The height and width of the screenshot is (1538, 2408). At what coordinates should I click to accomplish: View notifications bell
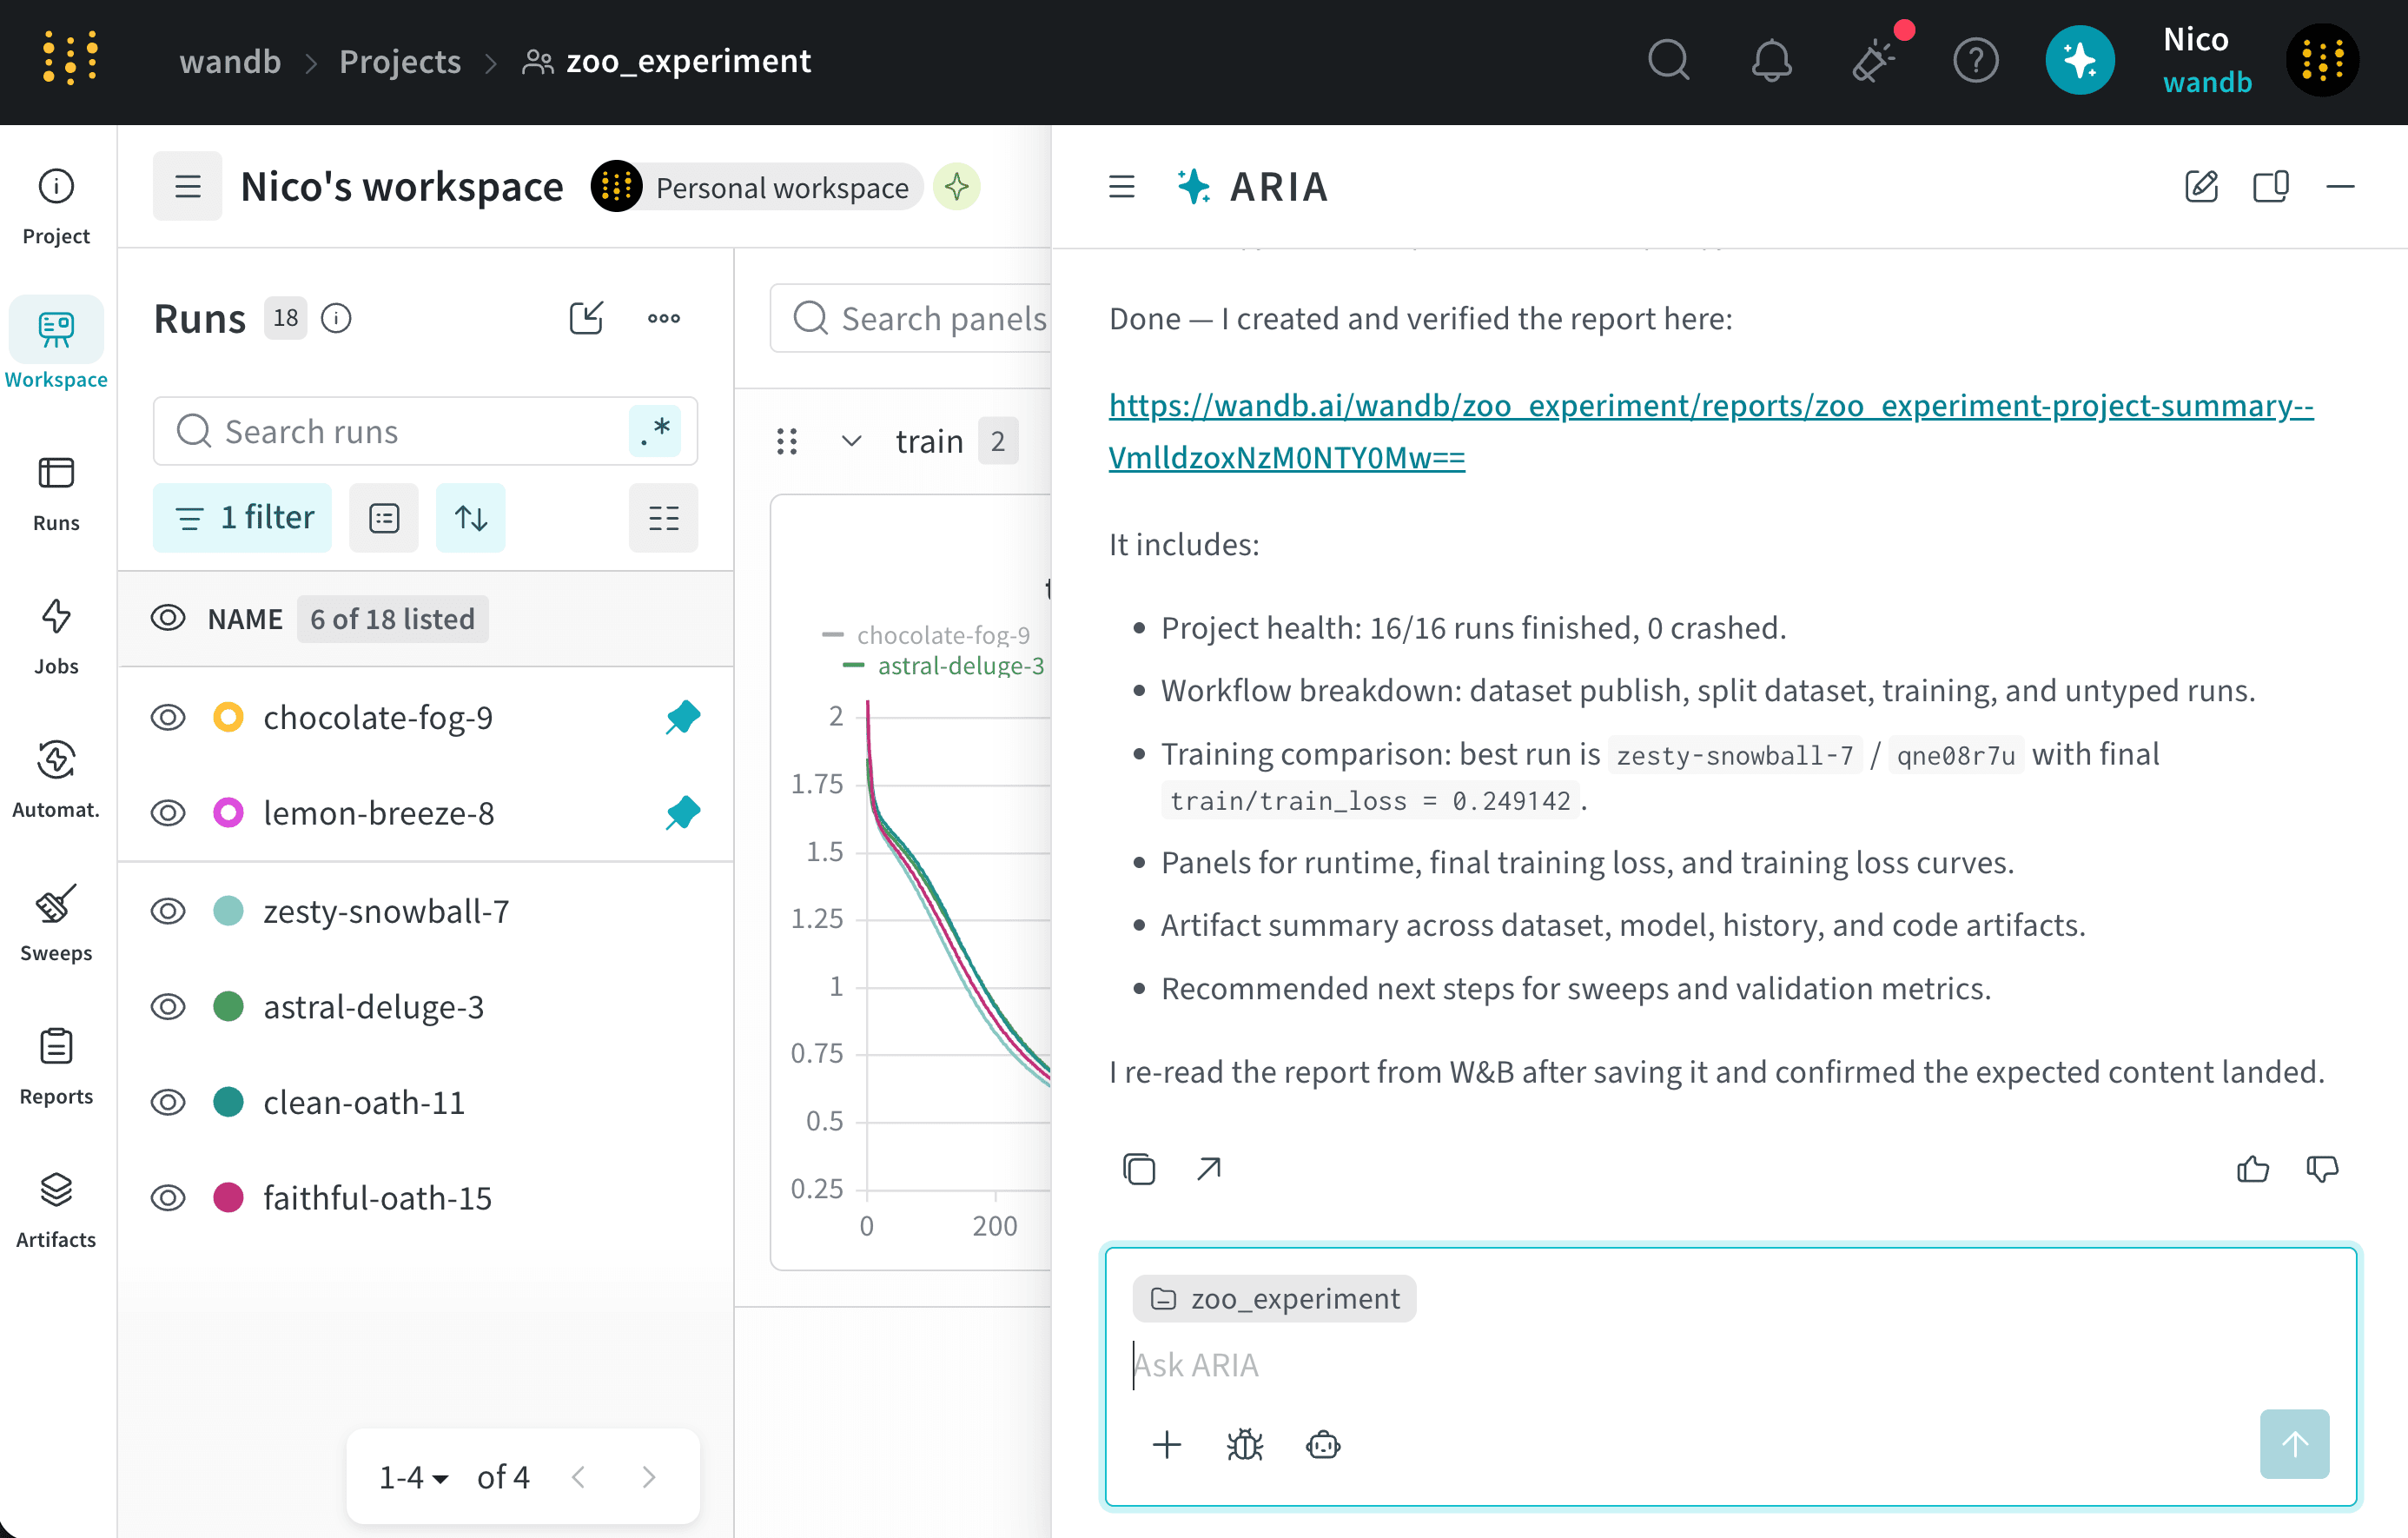click(1771, 60)
